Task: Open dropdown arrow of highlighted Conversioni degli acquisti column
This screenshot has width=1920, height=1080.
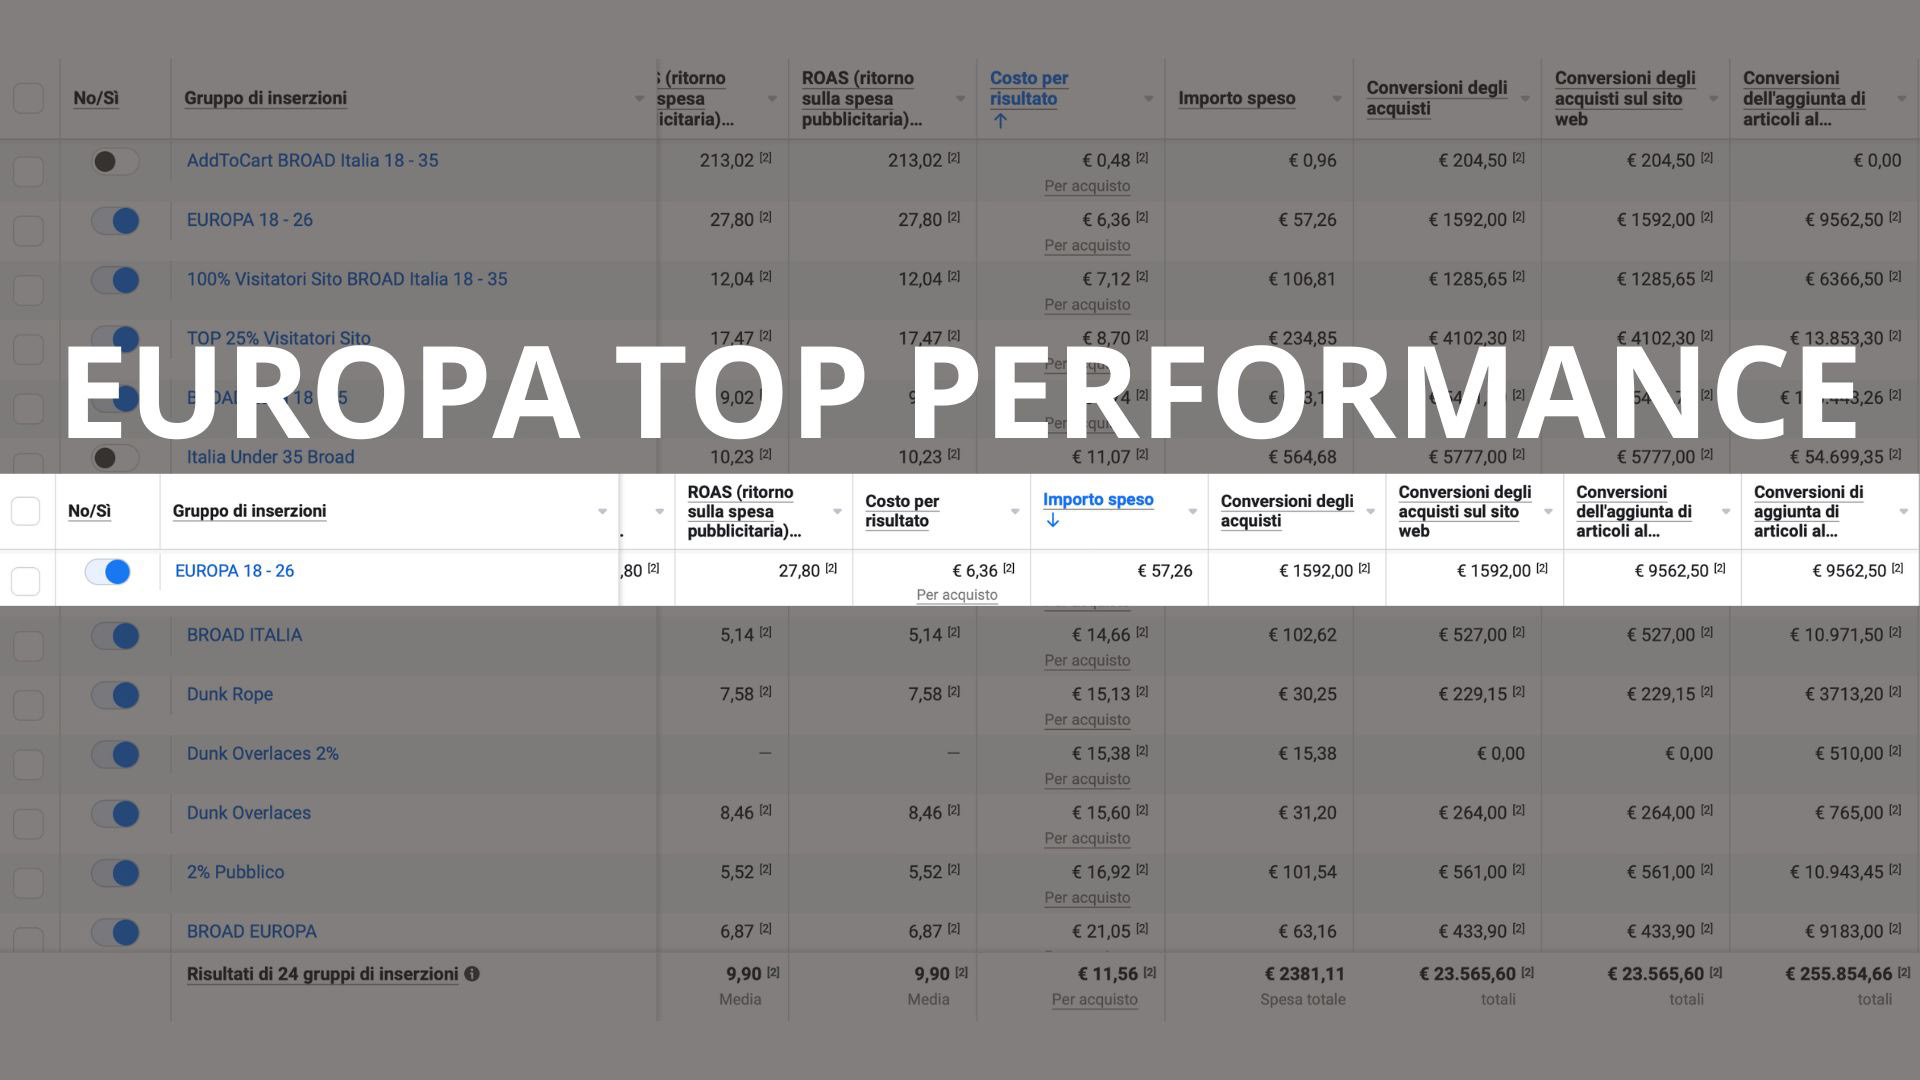Action: [1370, 511]
